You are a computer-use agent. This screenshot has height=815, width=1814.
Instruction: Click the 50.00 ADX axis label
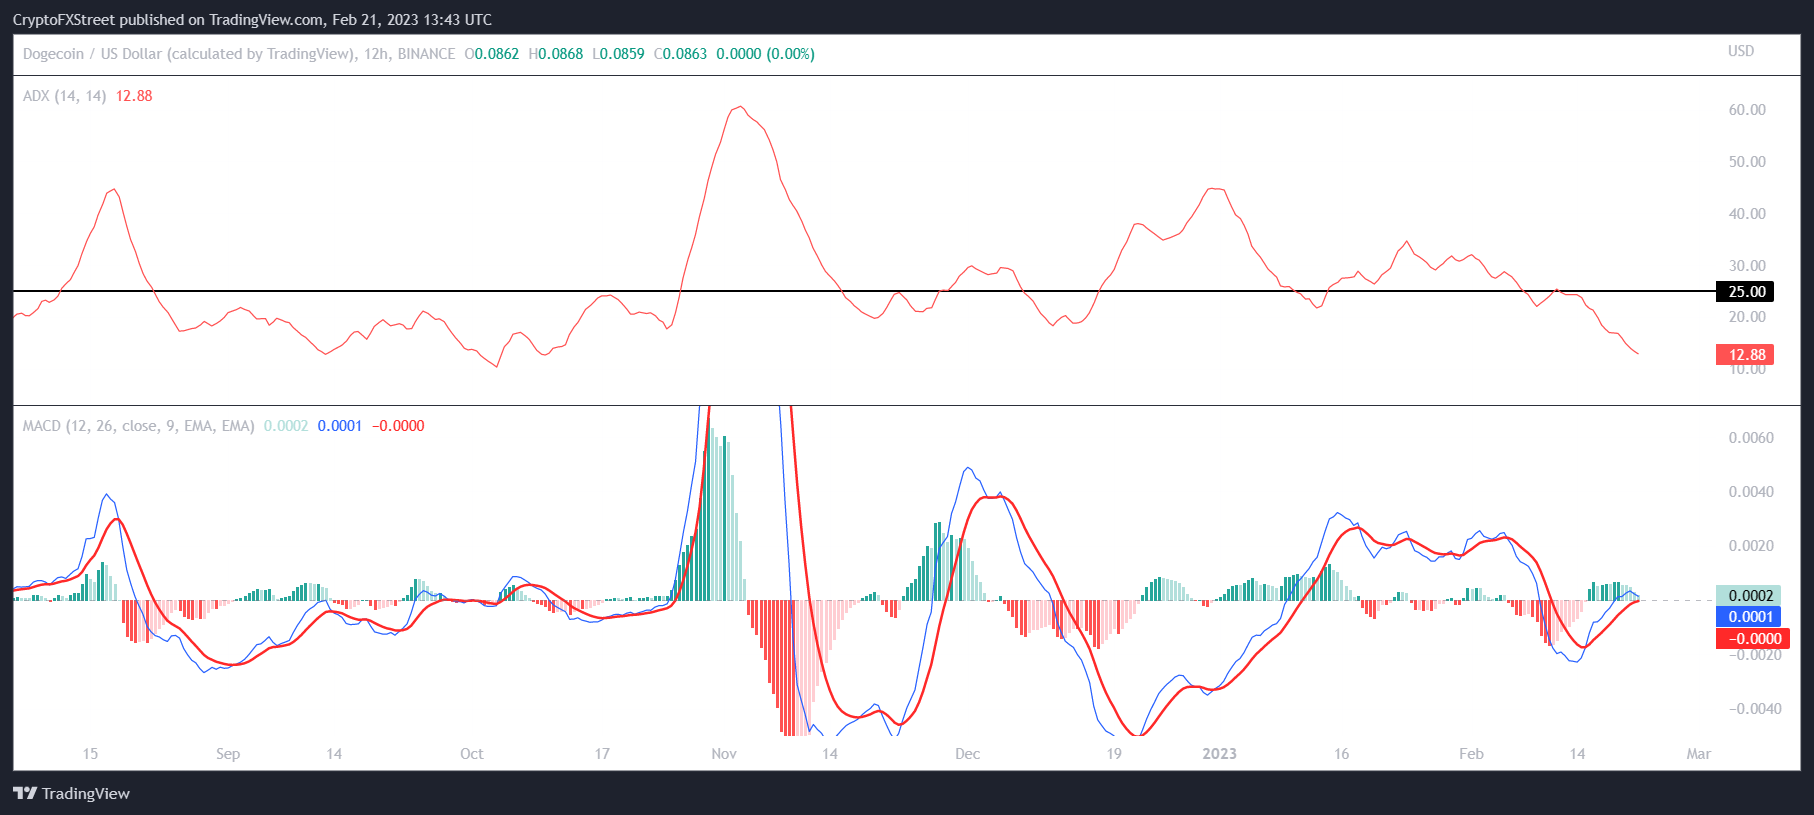coord(1747,162)
